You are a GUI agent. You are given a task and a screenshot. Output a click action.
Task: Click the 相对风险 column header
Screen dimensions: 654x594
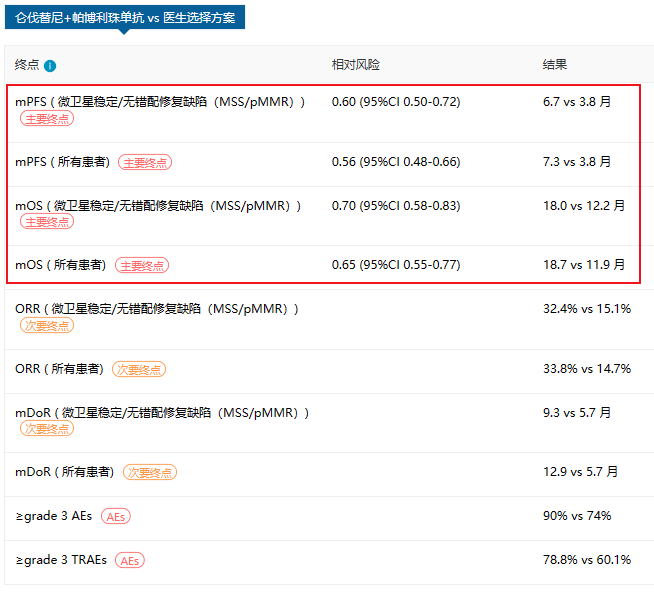355,65
